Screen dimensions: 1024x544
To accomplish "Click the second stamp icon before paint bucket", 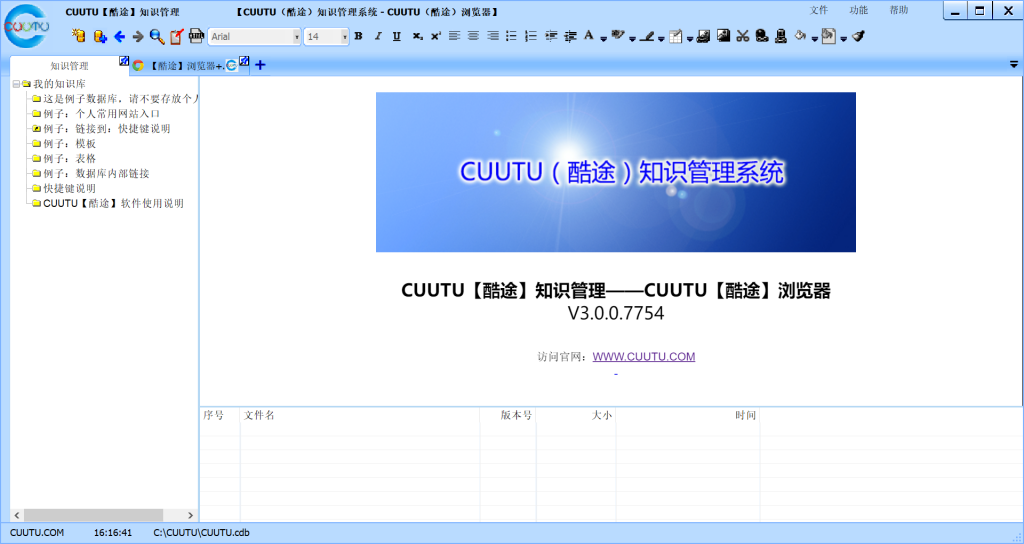I will (780, 37).
